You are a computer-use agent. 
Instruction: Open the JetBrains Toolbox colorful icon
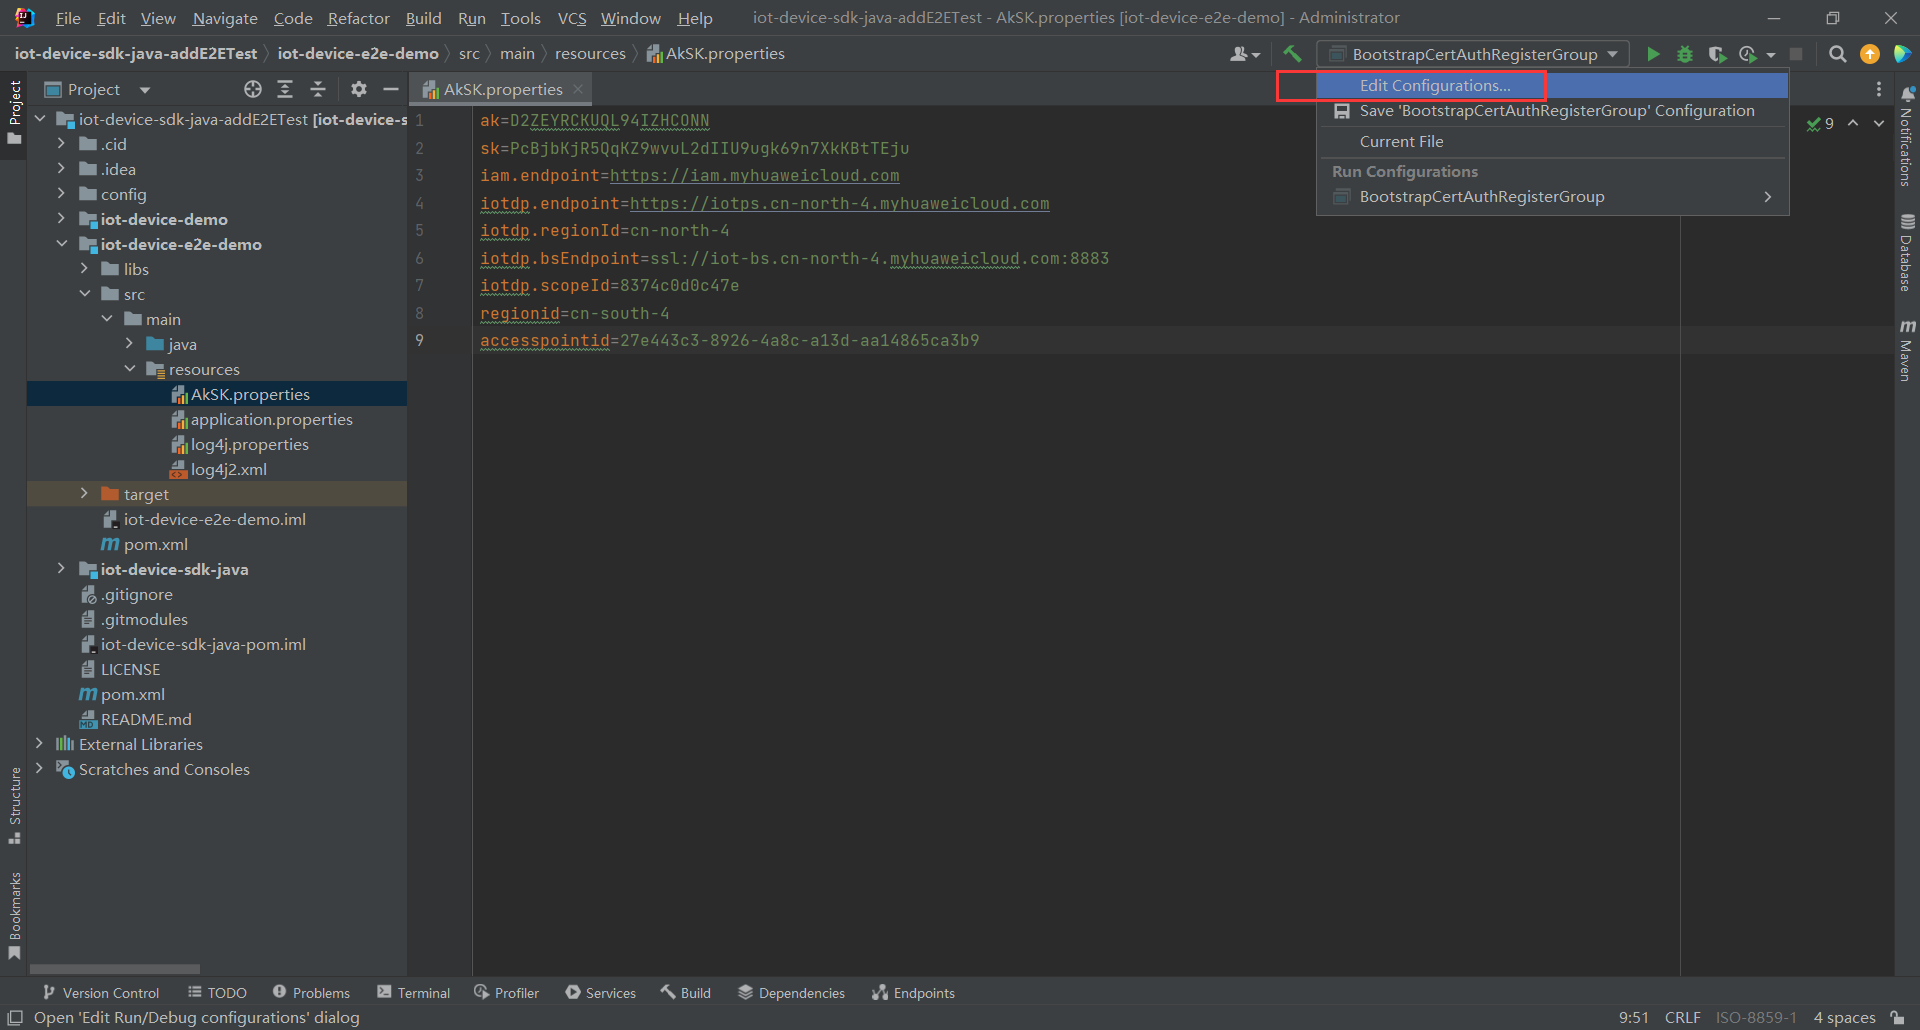1902,54
